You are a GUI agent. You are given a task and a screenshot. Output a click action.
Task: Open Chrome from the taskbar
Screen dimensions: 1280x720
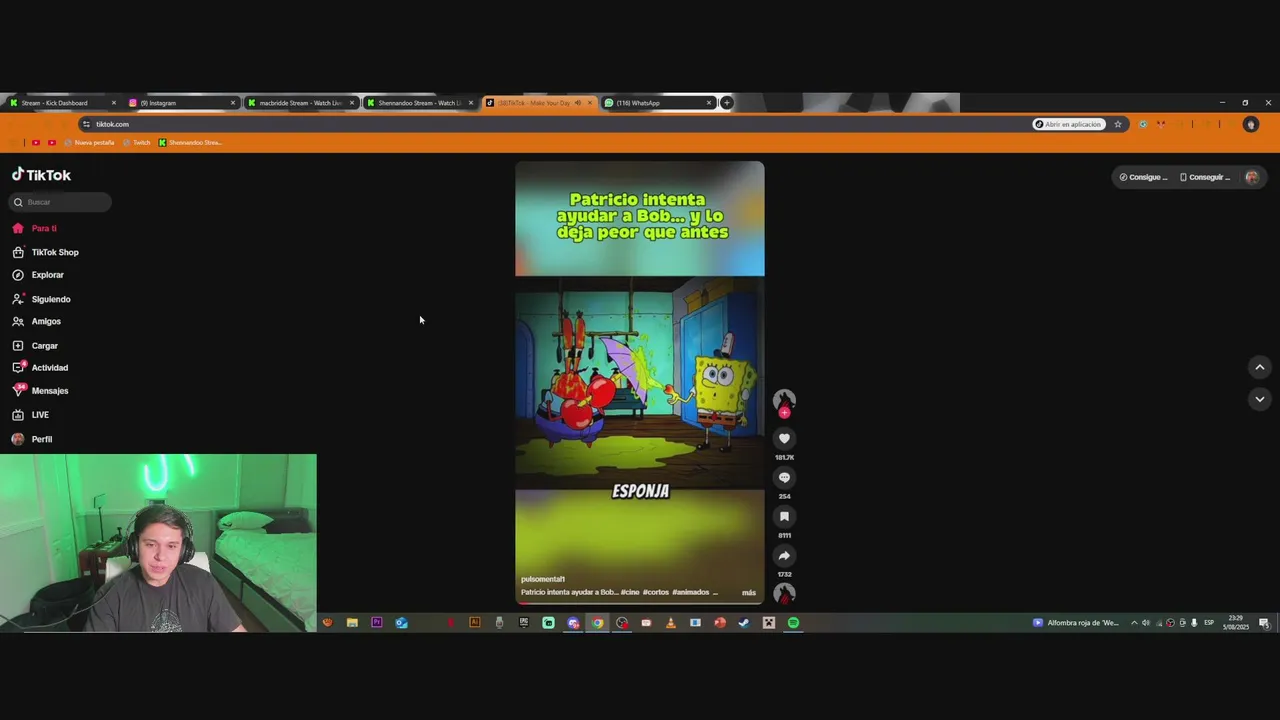point(597,623)
